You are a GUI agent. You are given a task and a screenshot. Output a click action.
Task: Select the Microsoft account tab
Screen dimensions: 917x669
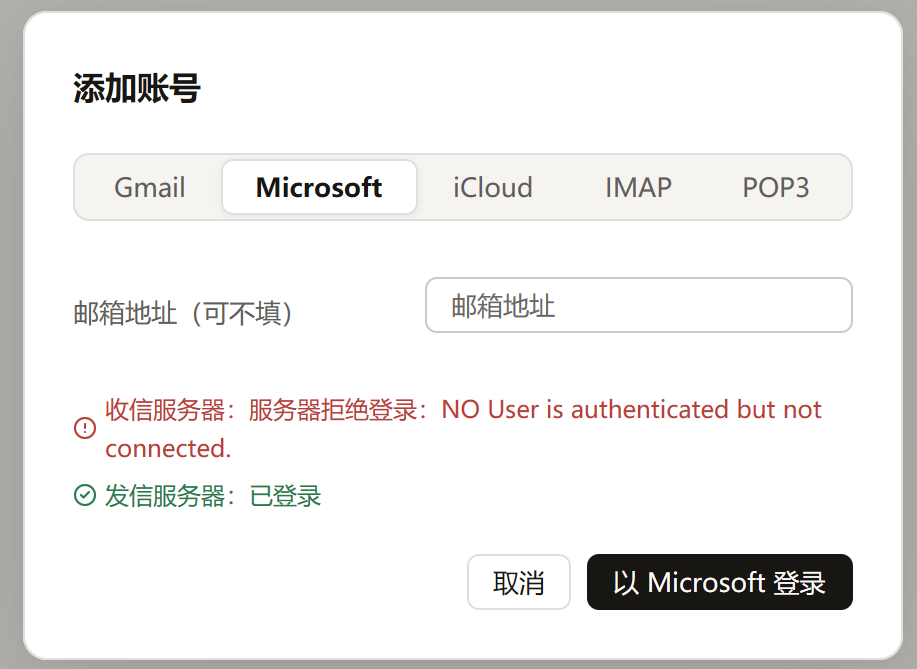tap(319, 188)
